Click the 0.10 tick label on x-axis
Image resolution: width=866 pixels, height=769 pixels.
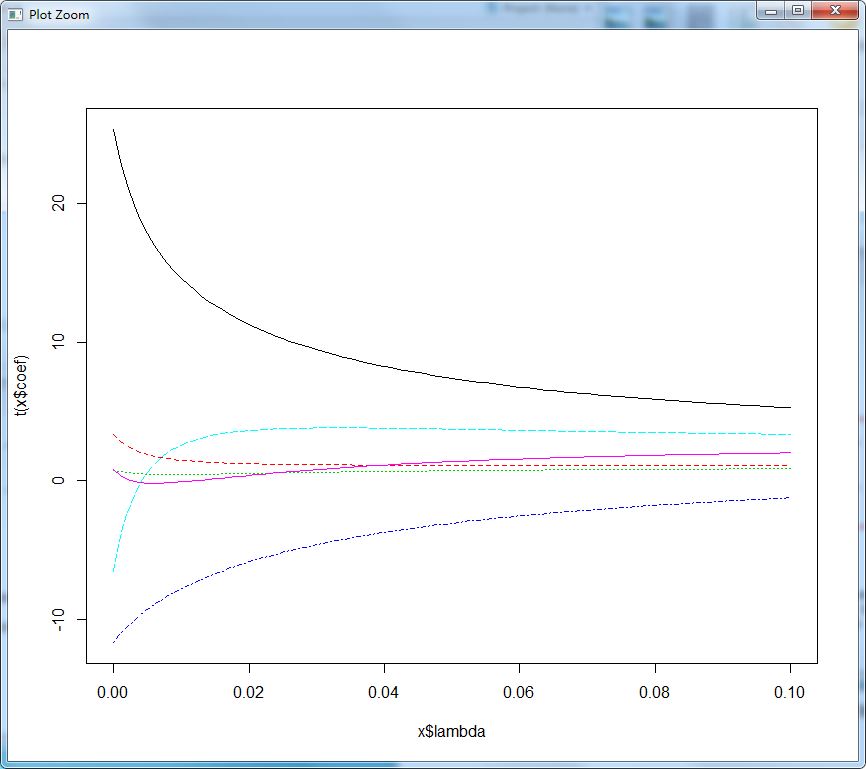pos(790,692)
